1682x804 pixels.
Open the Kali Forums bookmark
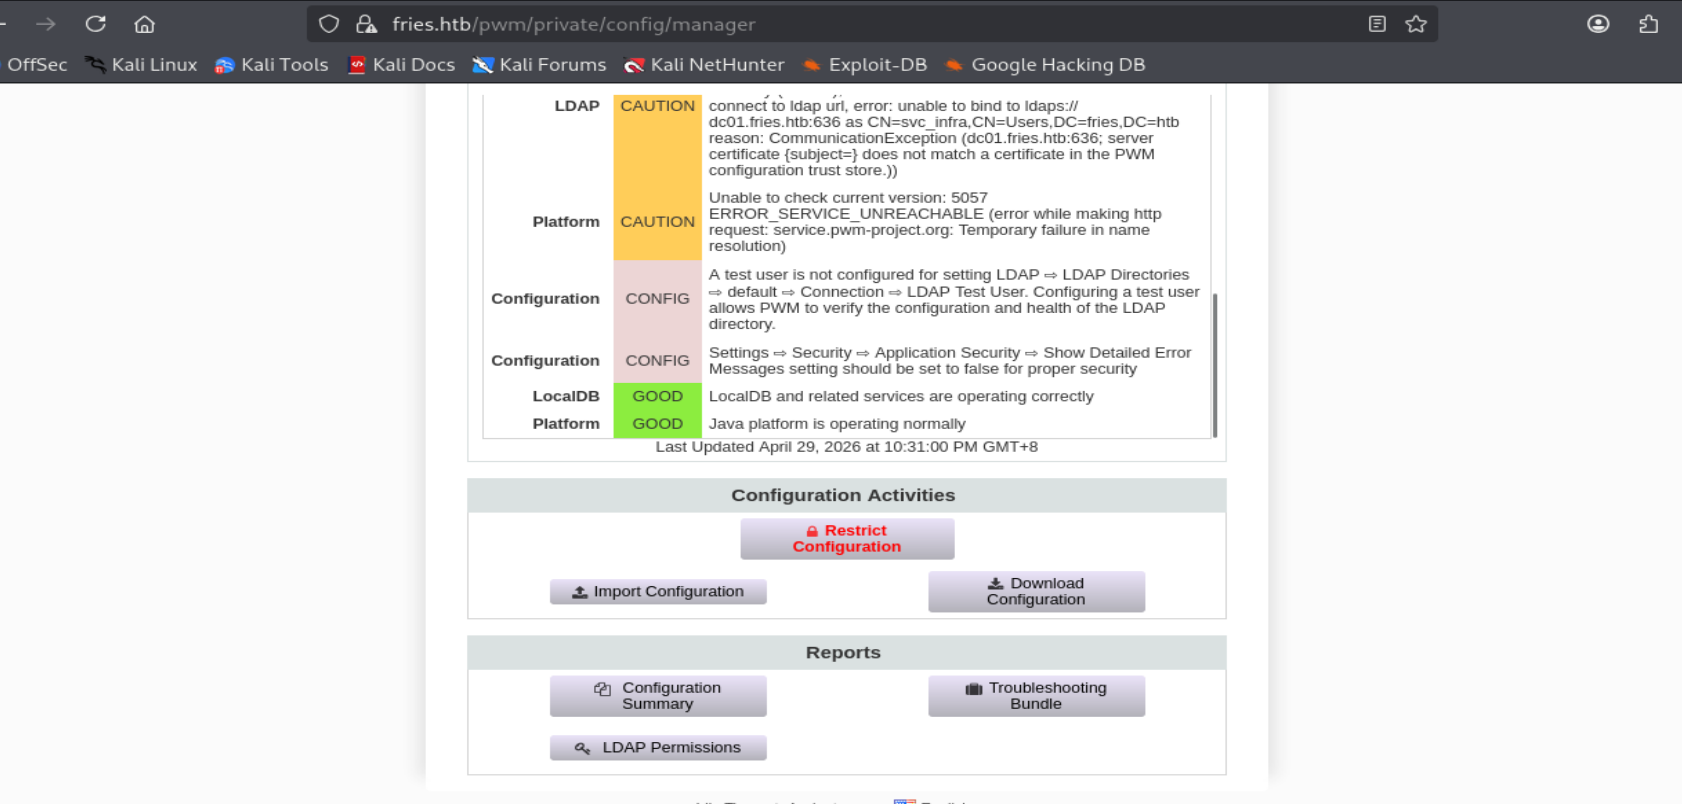[540, 65]
